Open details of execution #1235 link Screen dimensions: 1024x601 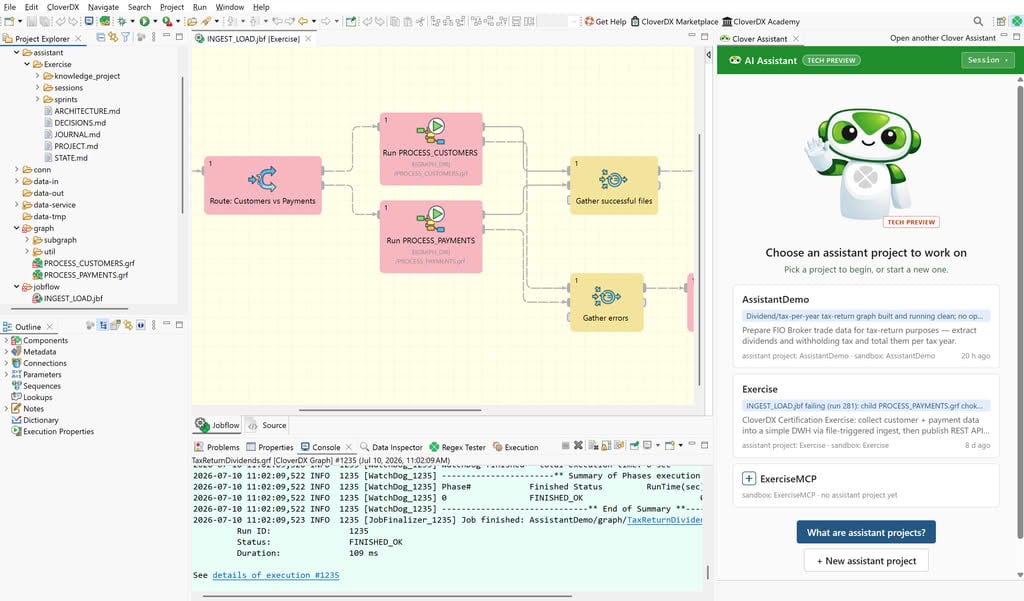[276, 575]
